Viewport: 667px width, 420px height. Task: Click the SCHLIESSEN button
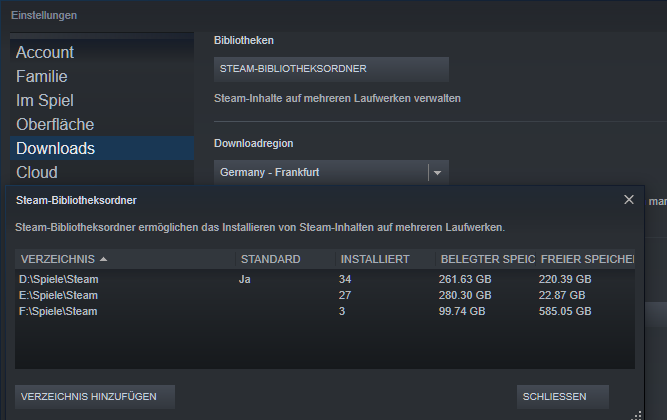[563, 397]
